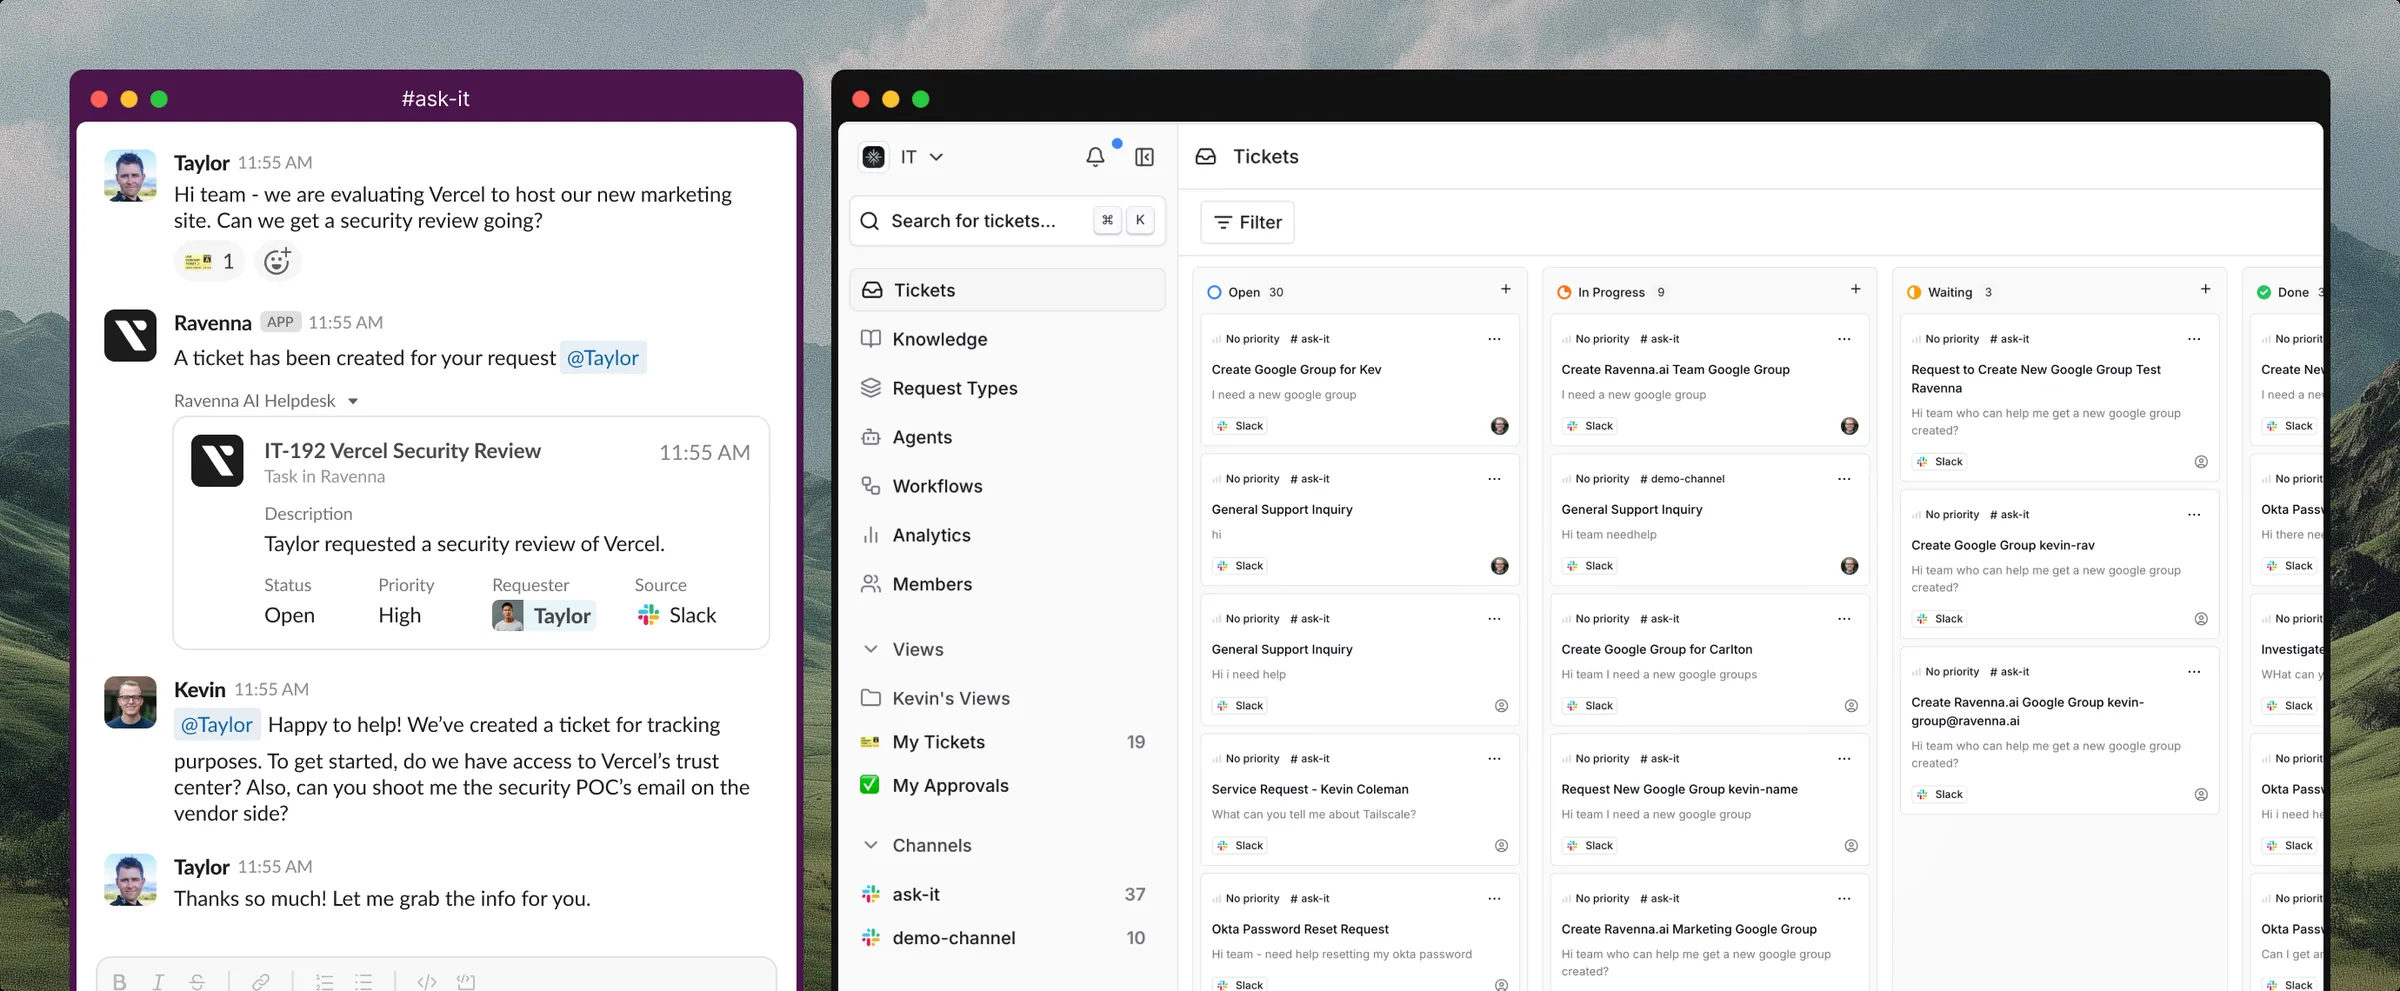The width and height of the screenshot is (2400, 991).
Task: Open more options on Create Ravenna.ai Team Google Group
Action: [x=1844, y=339]
